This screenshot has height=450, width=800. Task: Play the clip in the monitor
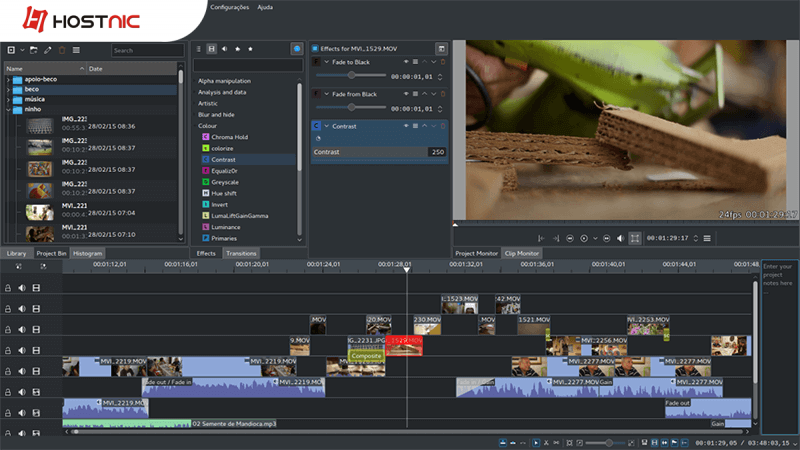point(584,238)
